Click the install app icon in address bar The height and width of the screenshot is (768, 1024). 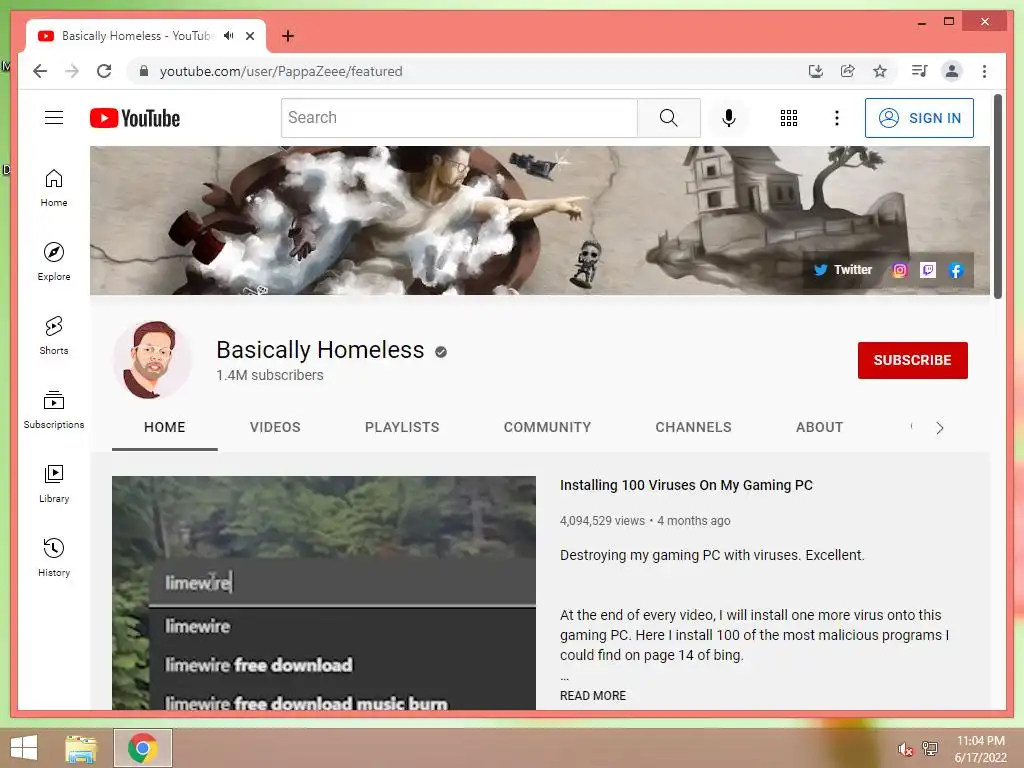point(816,71)
